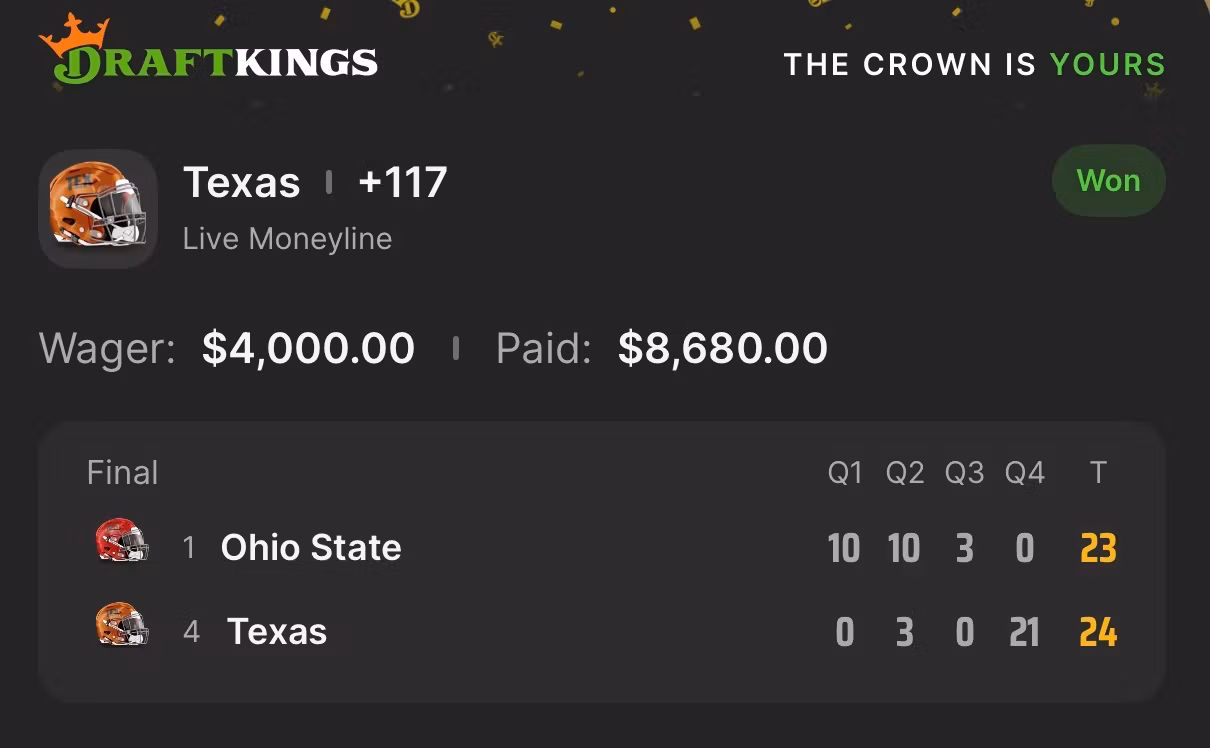Click the Live Moneyline label
Image resolution: width=1210 pixels, height=748 pixels.
pyautogui.click(x=288, y=239)
